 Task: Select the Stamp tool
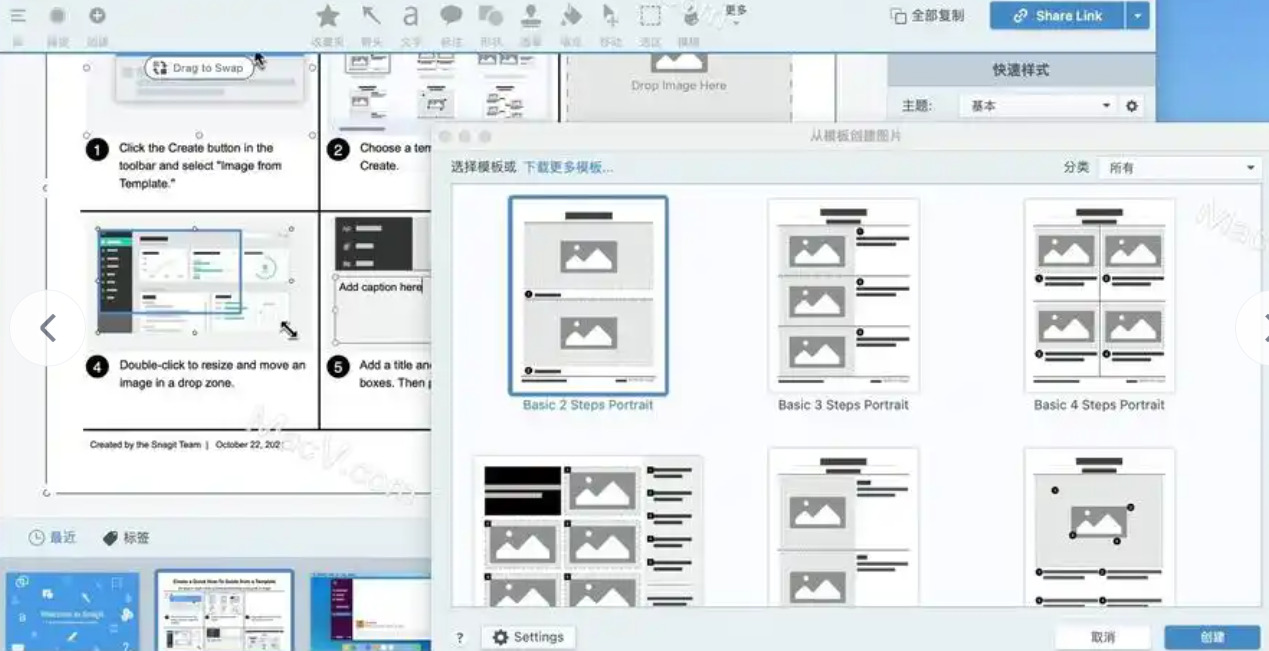531,16
